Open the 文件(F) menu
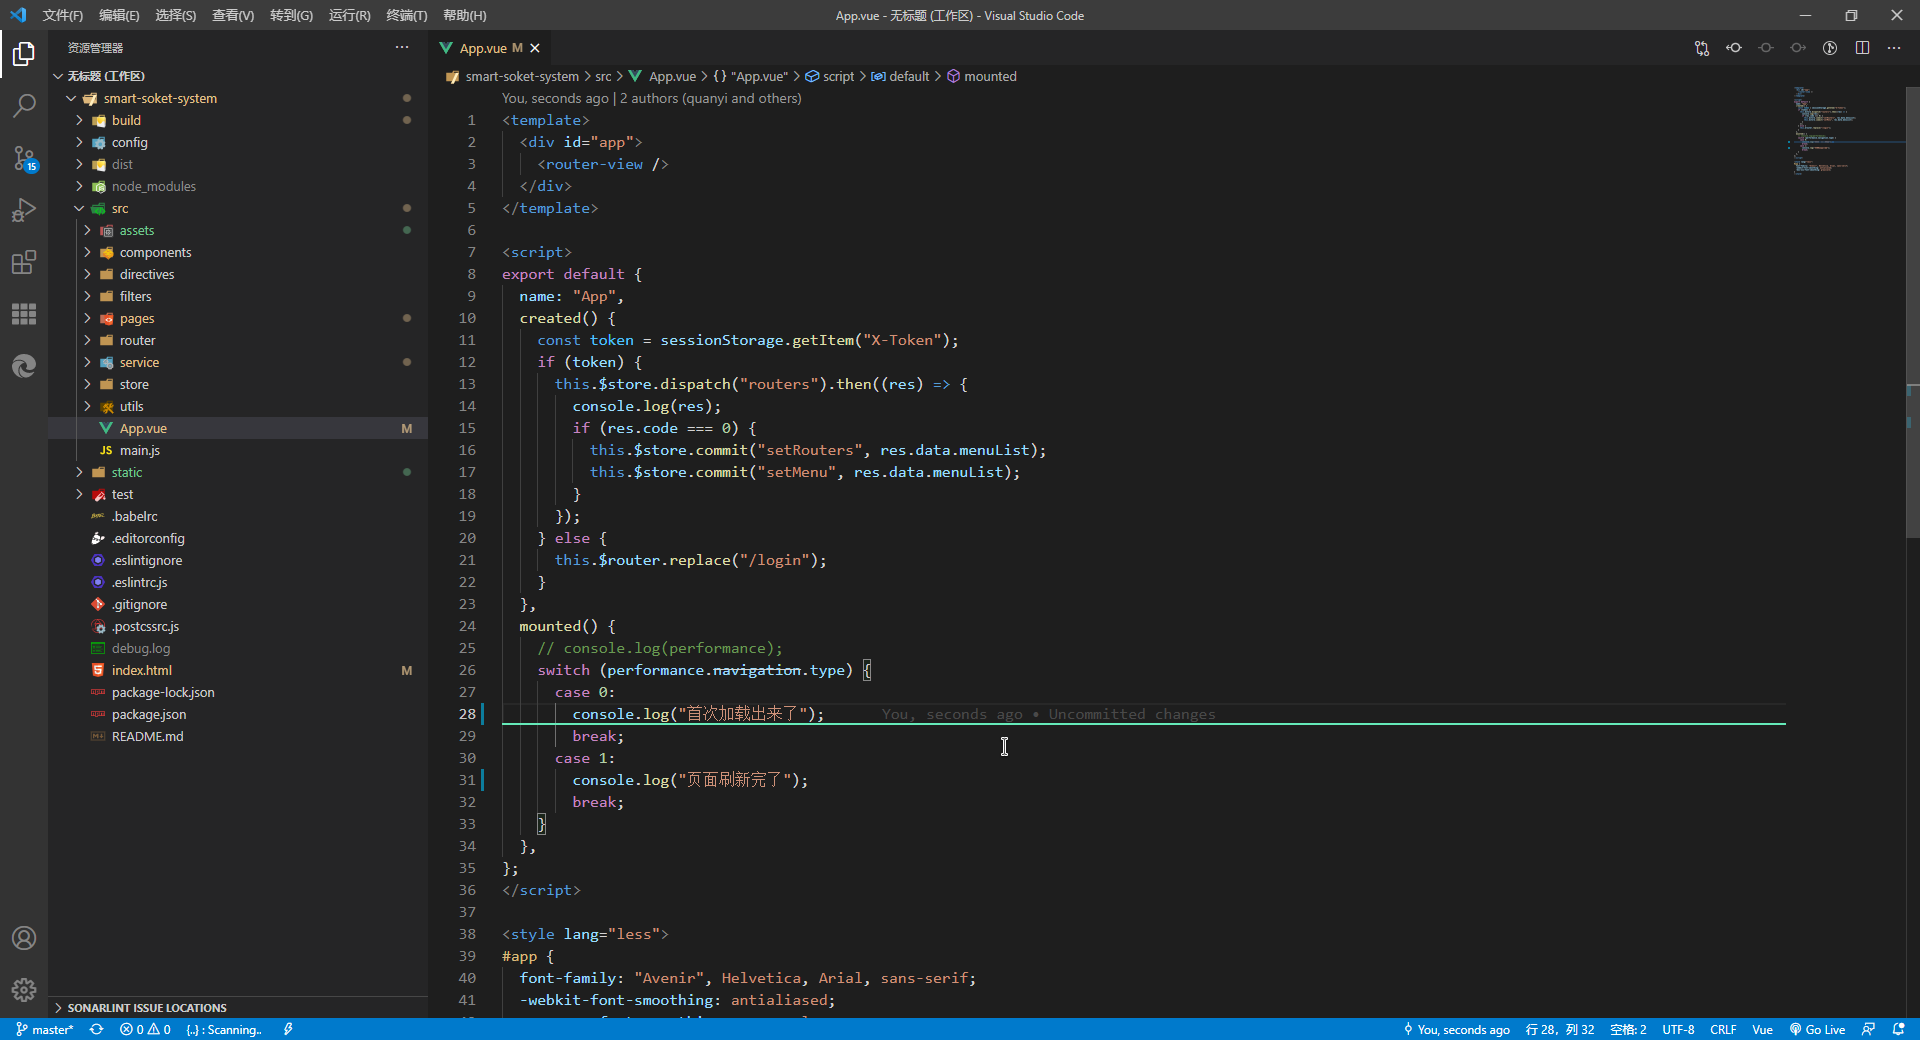 point(63,15)
